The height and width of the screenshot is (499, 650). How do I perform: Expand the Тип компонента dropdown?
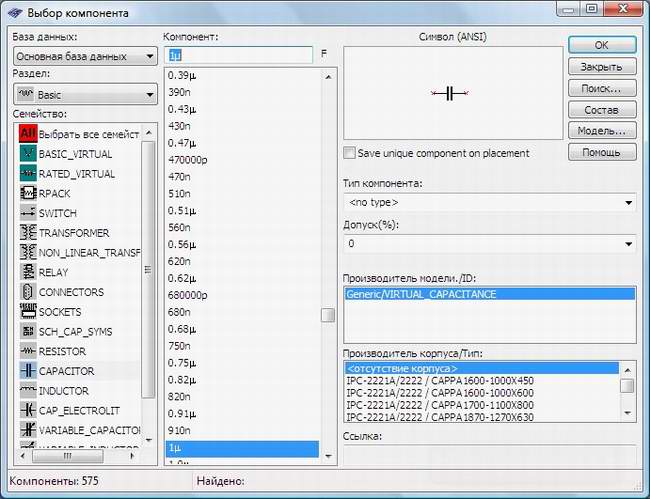pos(490,203)
